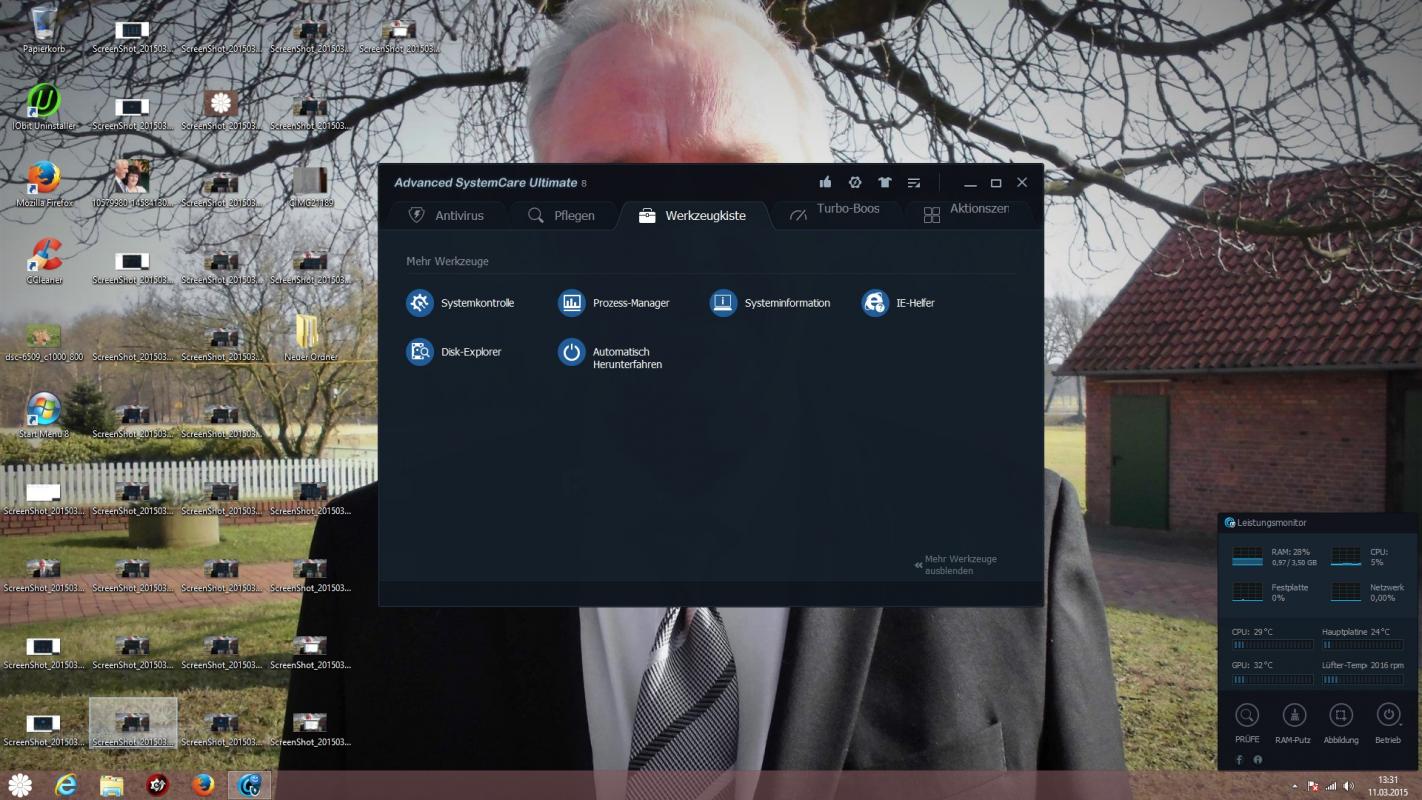Click the Leistungsmonitor title logo
Screen dimensions: 1422x800
point(1230,522)
